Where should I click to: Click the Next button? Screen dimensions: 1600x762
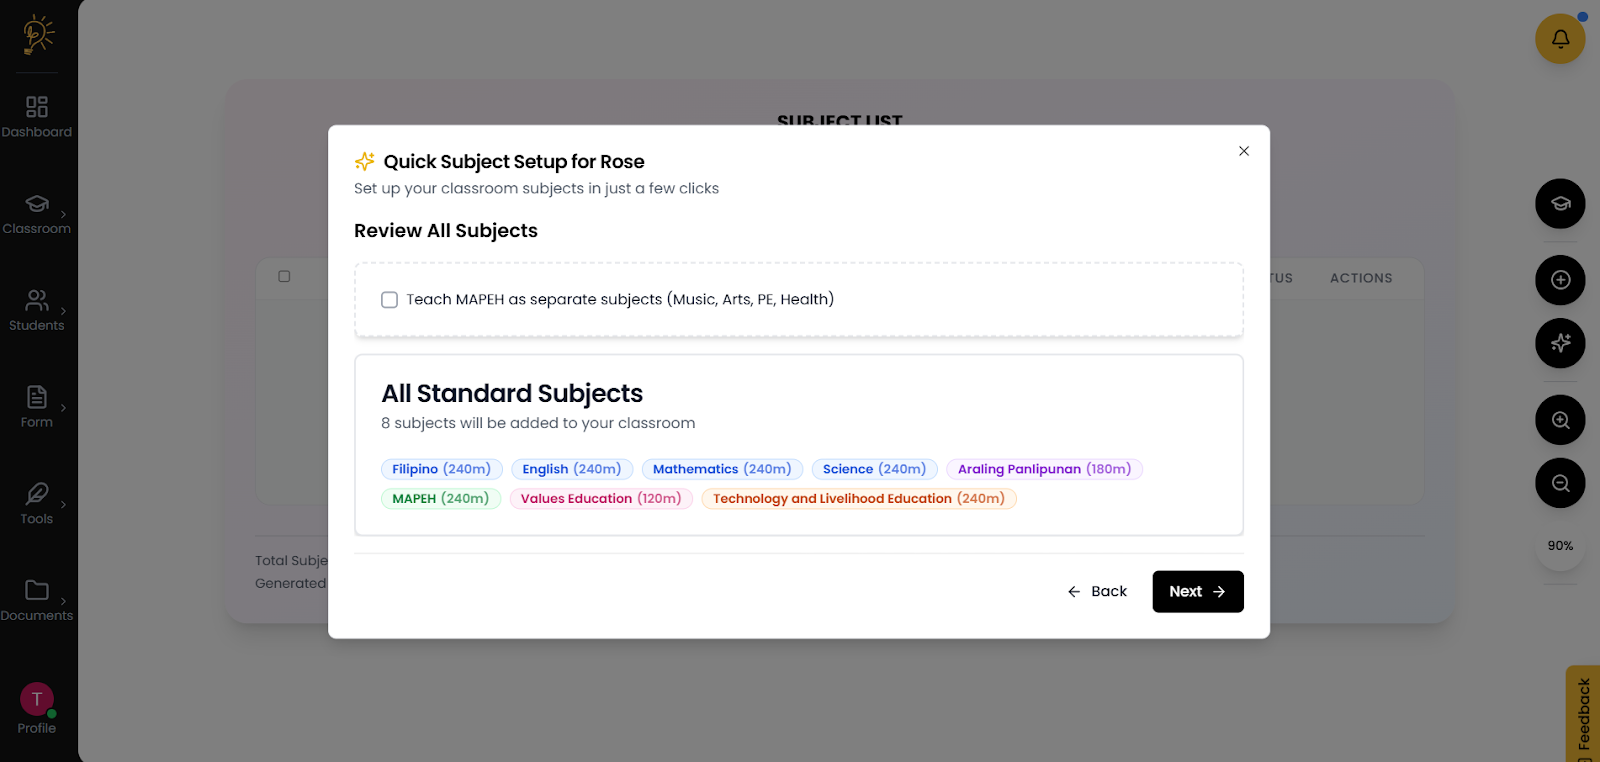tap(1197, 592)
